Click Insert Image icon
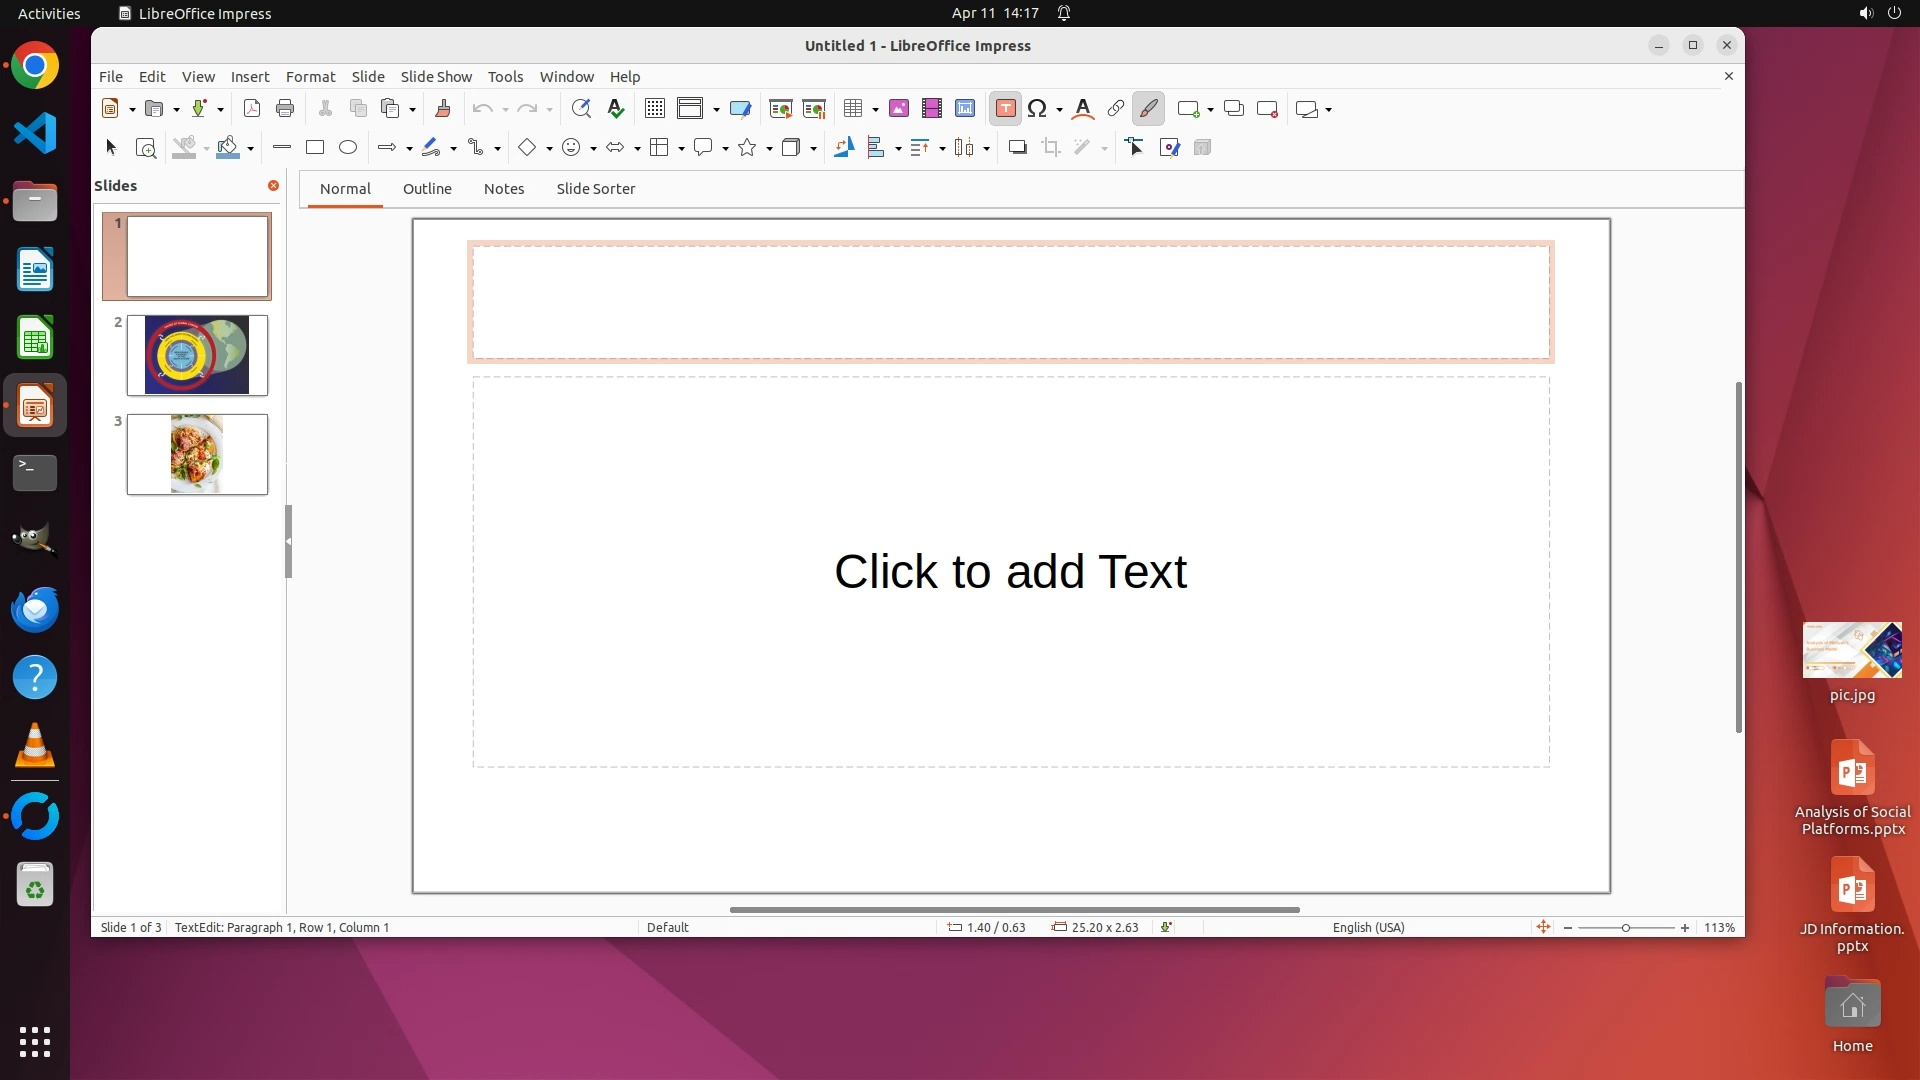 [x=898, y=109]
